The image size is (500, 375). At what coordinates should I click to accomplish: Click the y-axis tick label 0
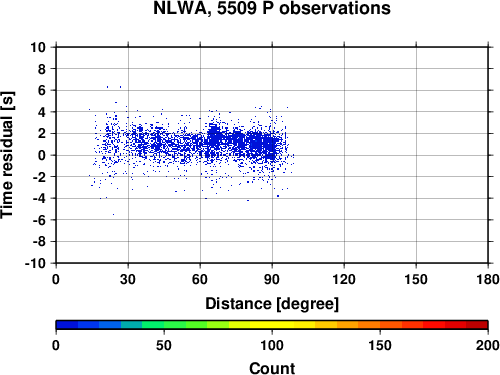click(x=42, y=155)
